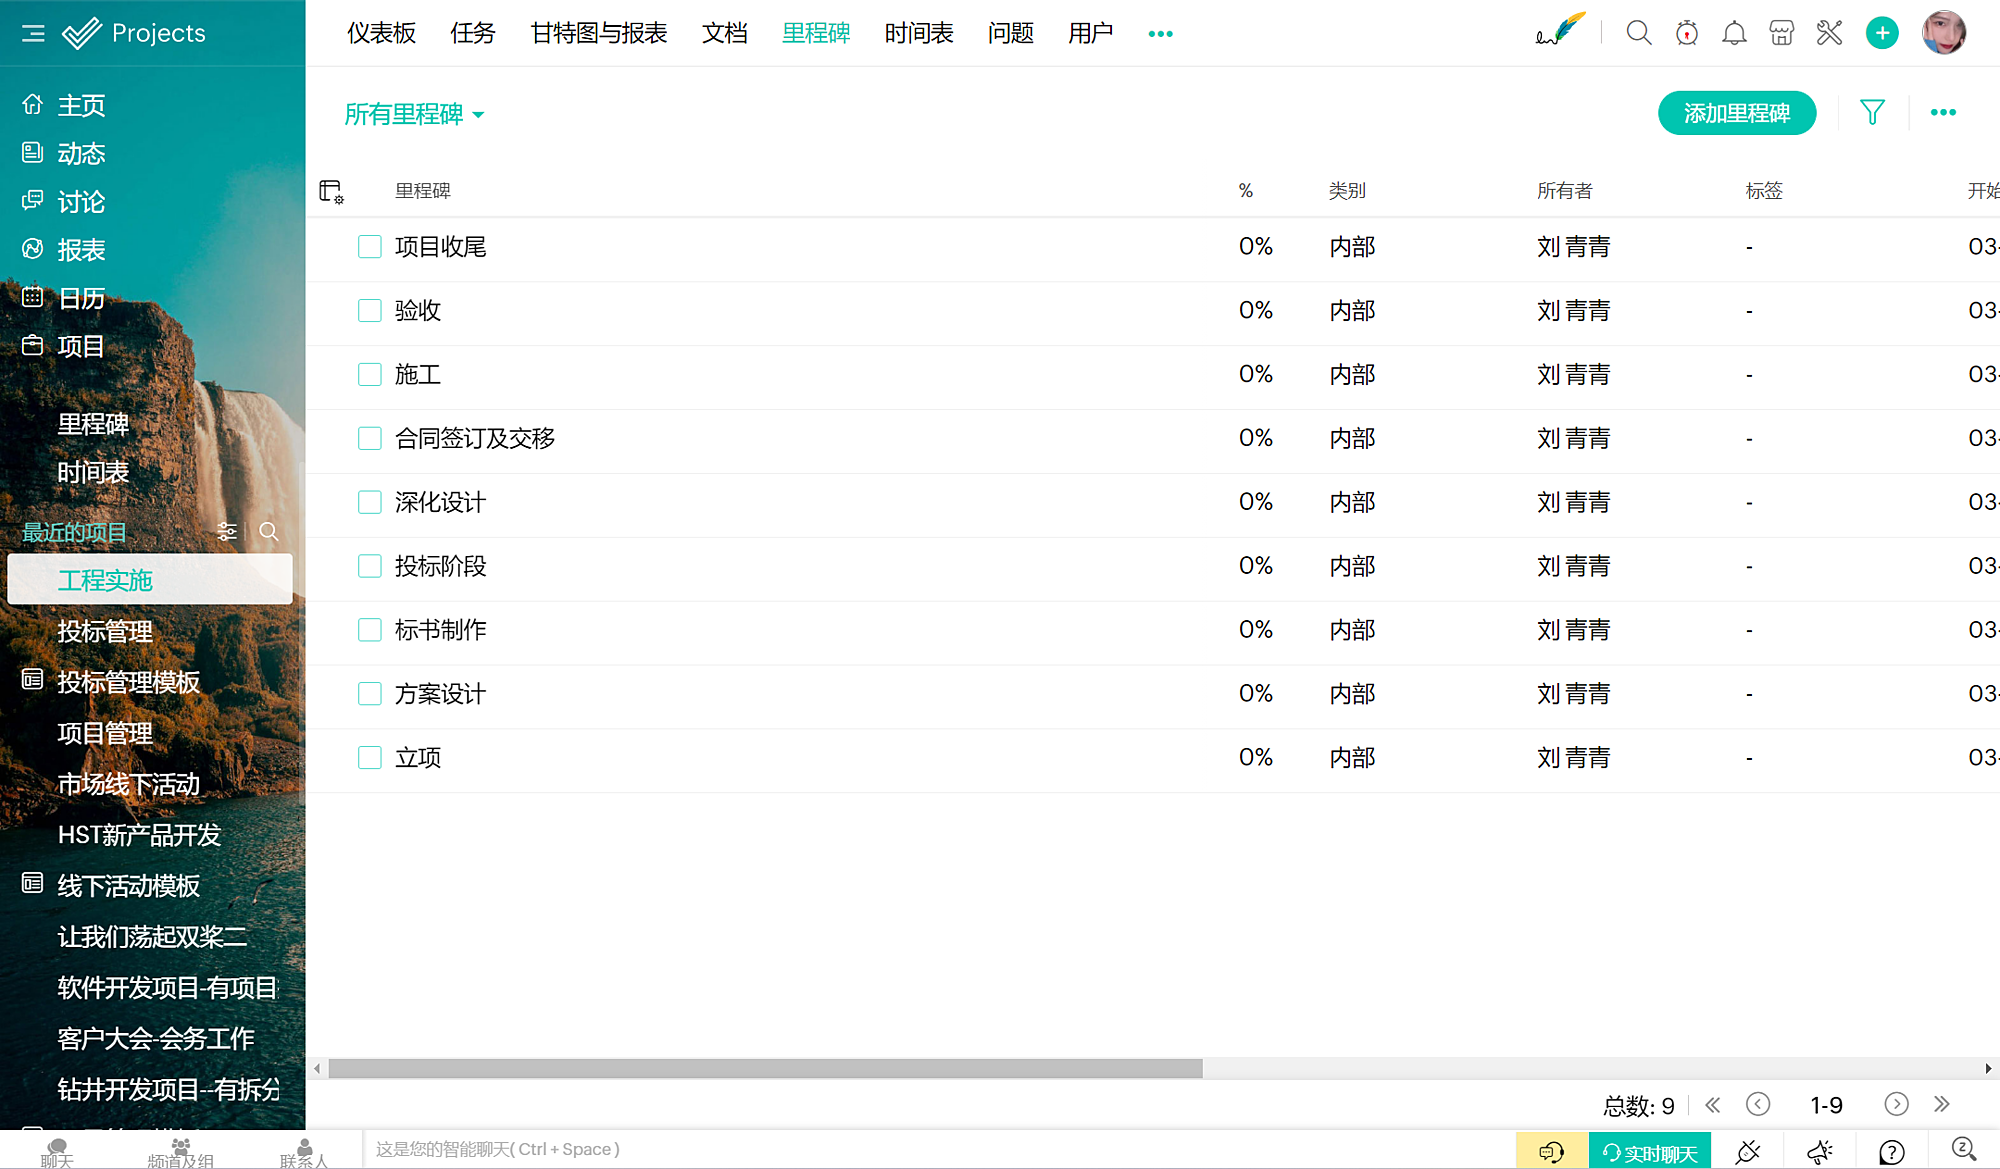Search recent projects in sidebar
2000x1169 pixels.
pos(269,531)
